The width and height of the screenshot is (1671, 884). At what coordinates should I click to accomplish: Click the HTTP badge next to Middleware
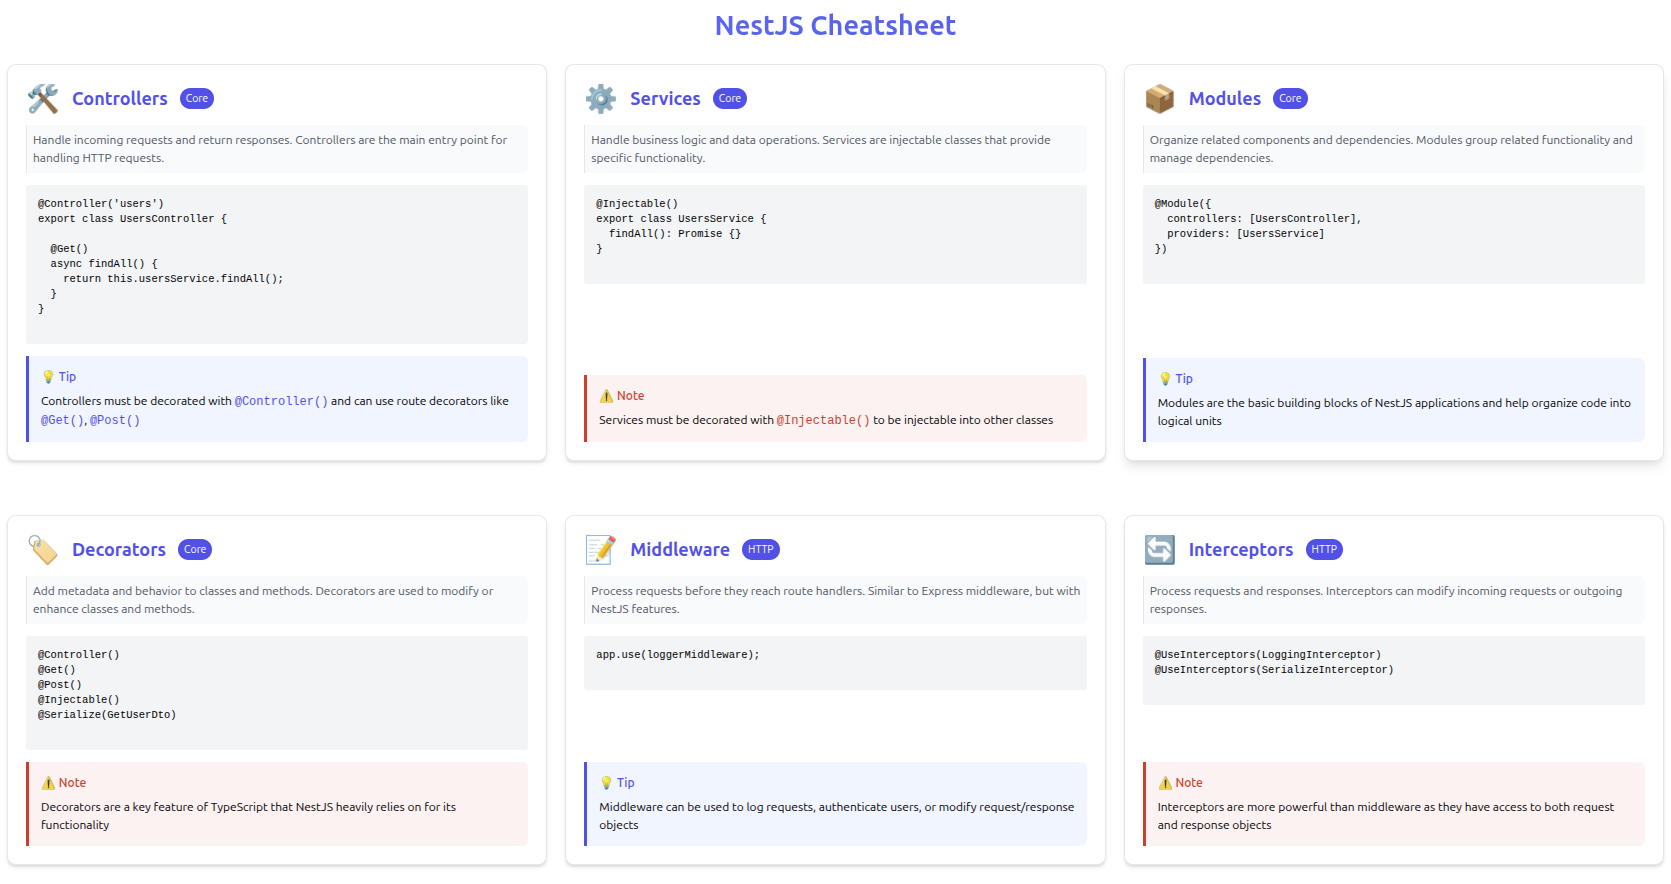point(761,549)
